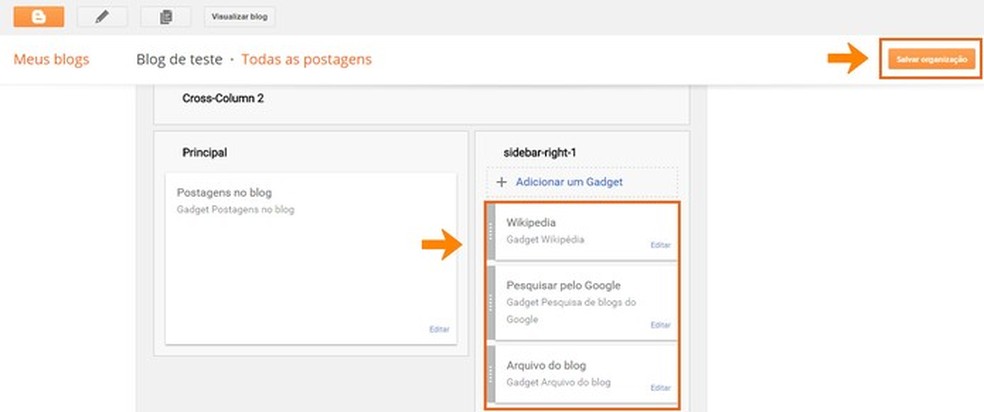This screenshot has height=412, width=984.
Task: Edit the Arquivo do blog gadget
Action: (660, 387)
